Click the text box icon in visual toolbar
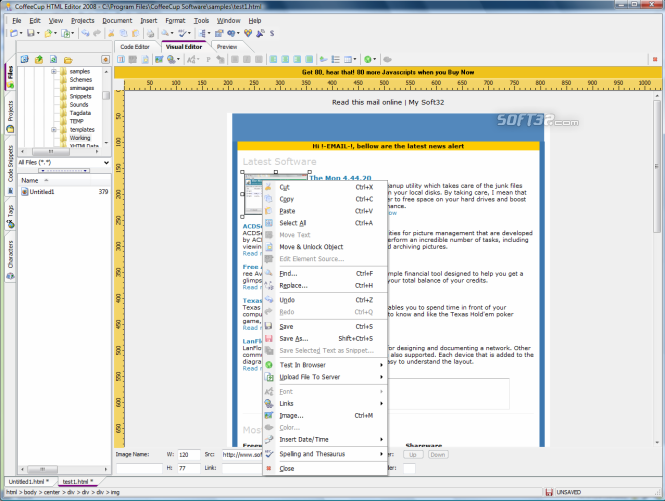 121,59
